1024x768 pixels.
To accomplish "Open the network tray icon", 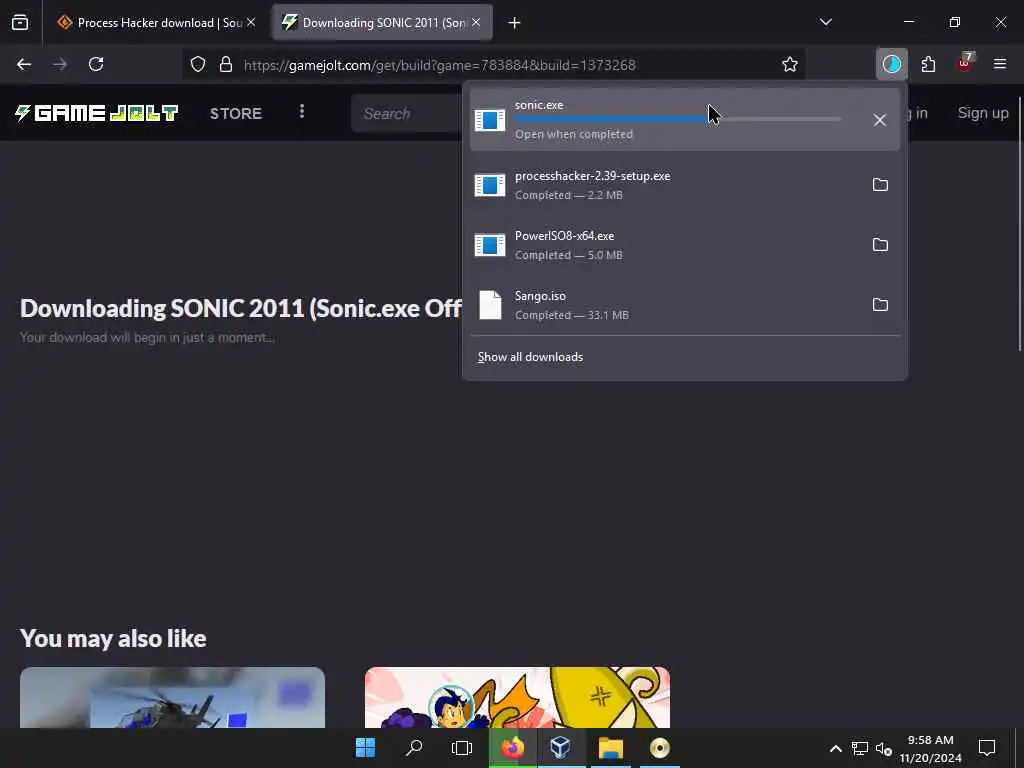I will tap(859, 748).
